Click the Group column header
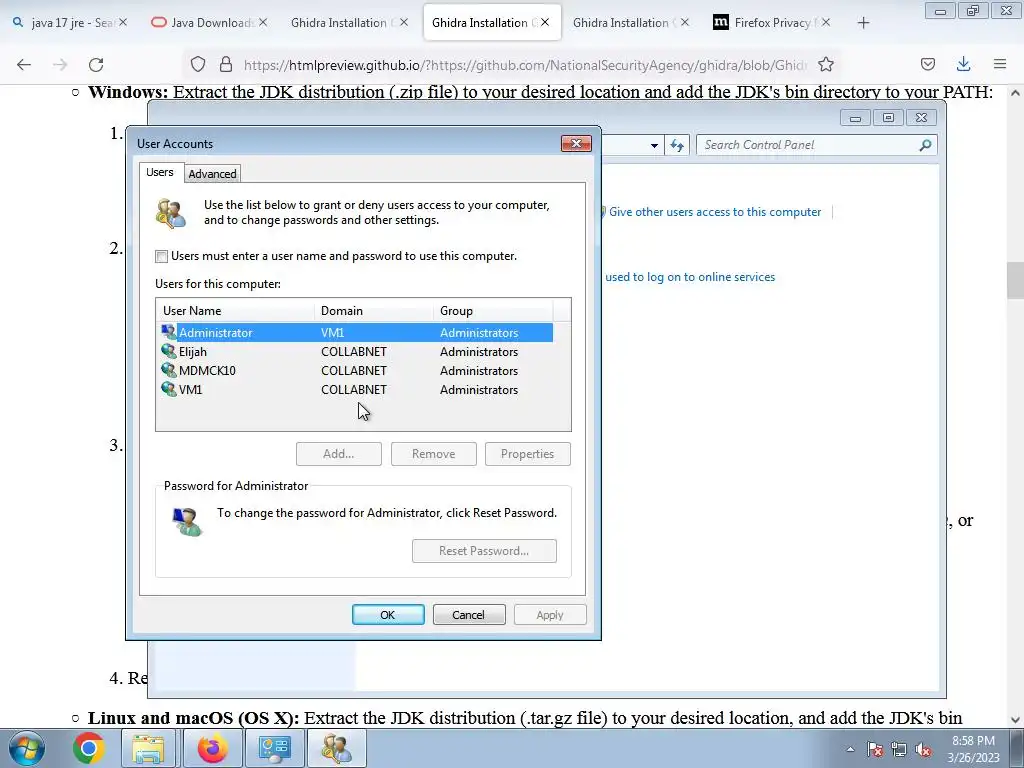Screen dimensions: 1024x768 click(493, 311)
